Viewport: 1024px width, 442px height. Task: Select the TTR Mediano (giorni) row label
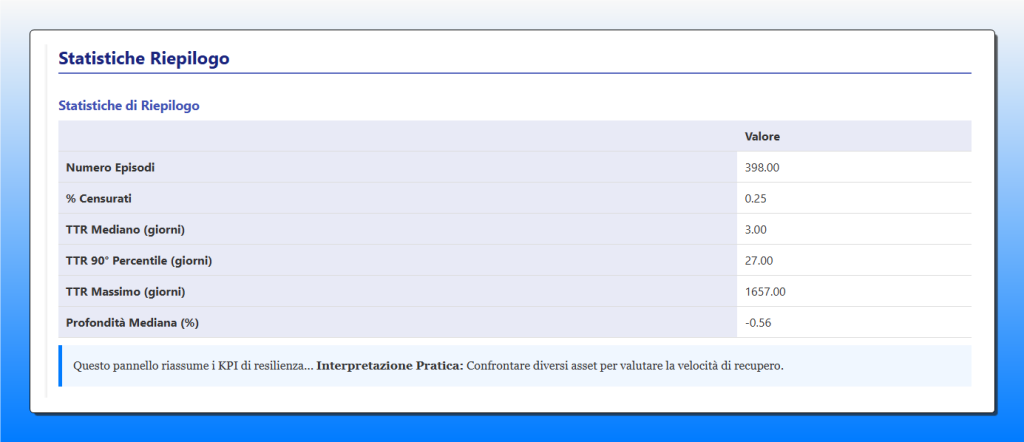(125, 229)
